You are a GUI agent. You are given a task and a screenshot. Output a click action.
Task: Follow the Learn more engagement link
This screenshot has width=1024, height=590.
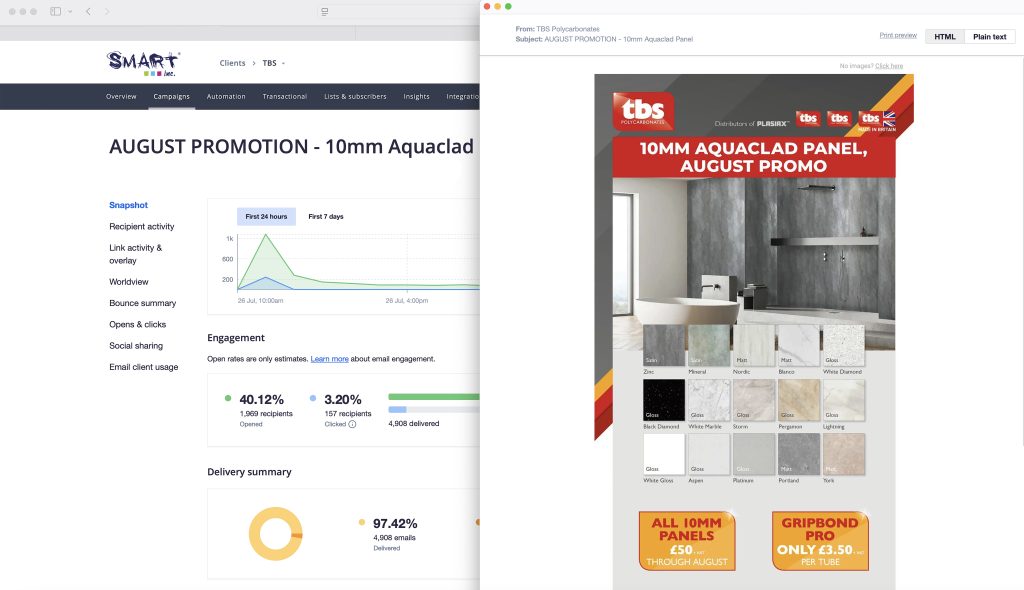pos(329,359)
